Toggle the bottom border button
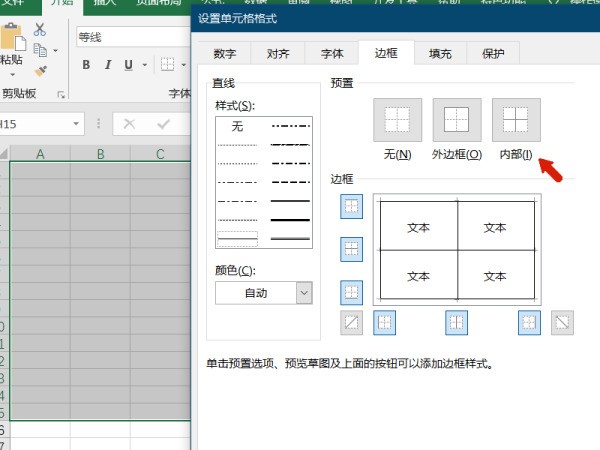 352,292
